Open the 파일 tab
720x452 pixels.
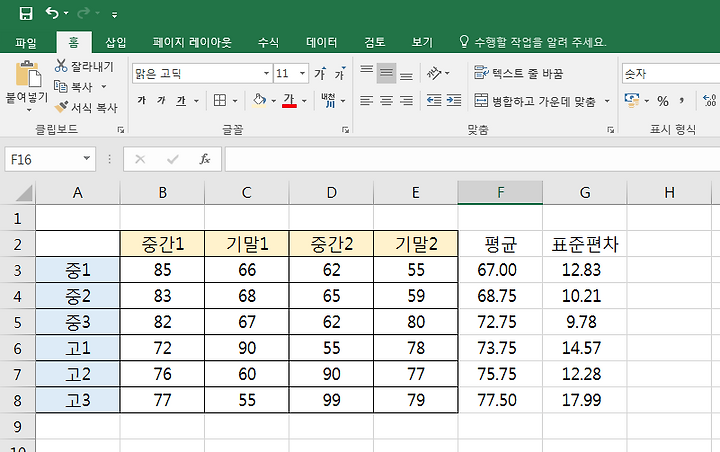26,43
